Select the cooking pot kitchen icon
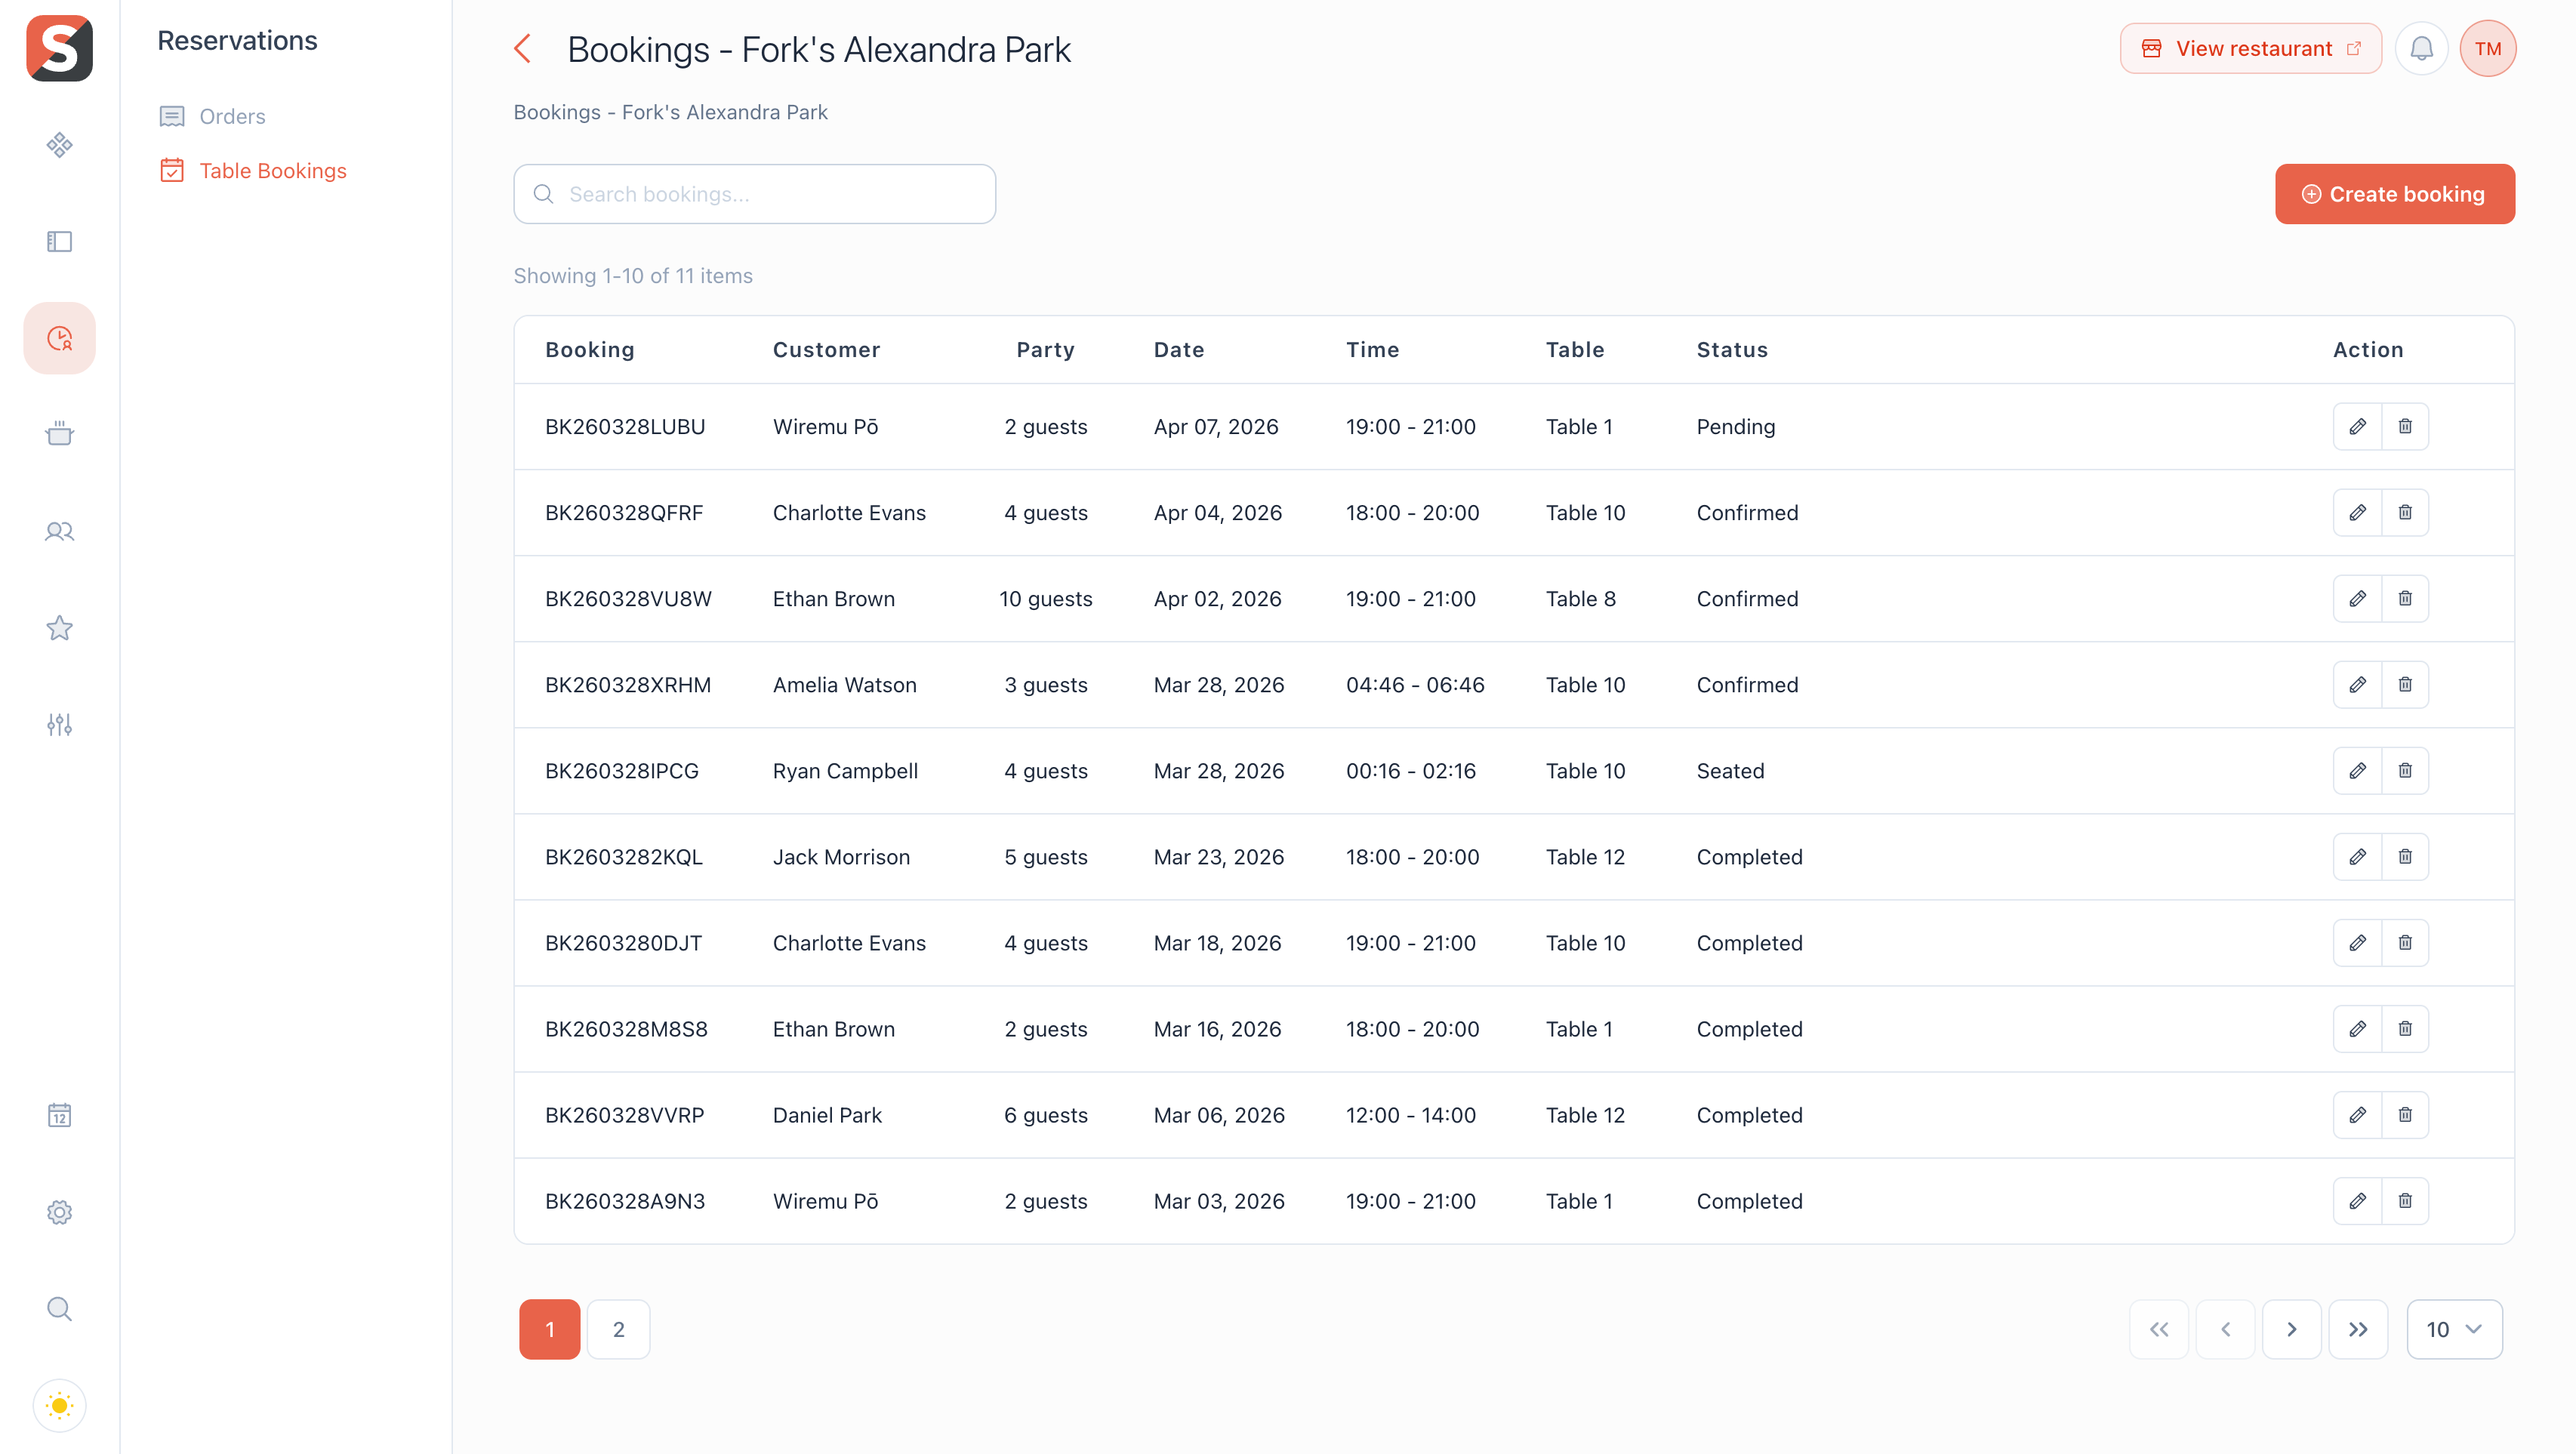The width and height of the screenshot is (2576, 1454). coord(59,434)
